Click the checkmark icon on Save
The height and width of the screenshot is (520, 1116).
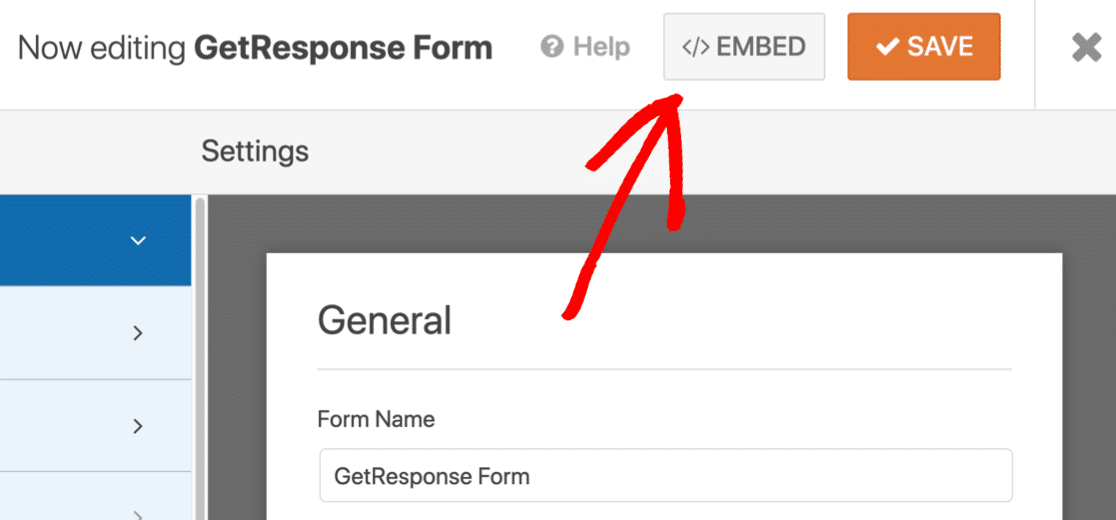888,47
